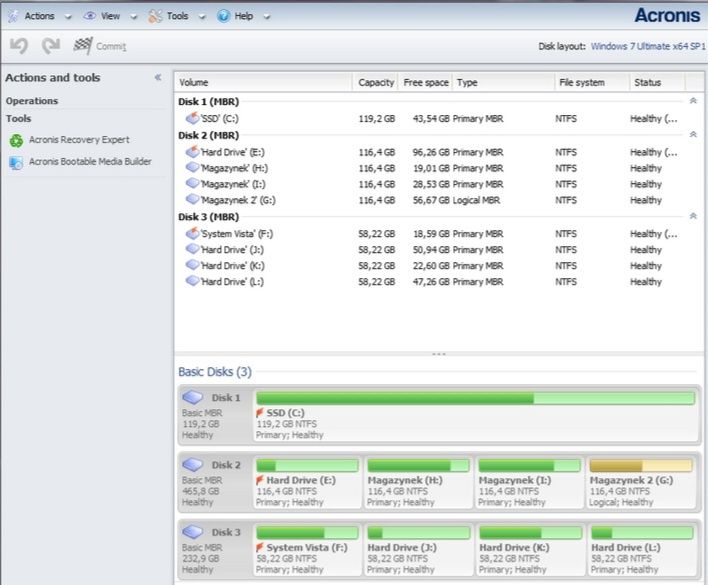Collapse the Actions and tools panel

pos(157,78)
